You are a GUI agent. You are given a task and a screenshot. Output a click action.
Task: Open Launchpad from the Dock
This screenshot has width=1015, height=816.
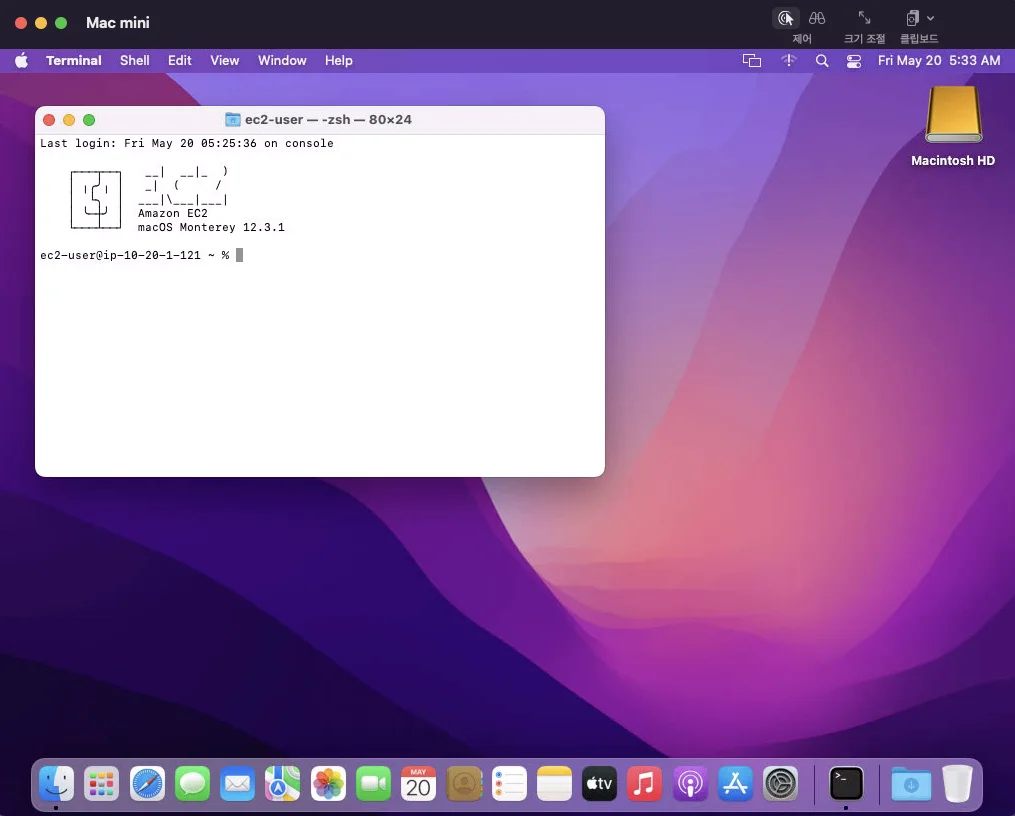pyautogui.click(x=101, y=784)
